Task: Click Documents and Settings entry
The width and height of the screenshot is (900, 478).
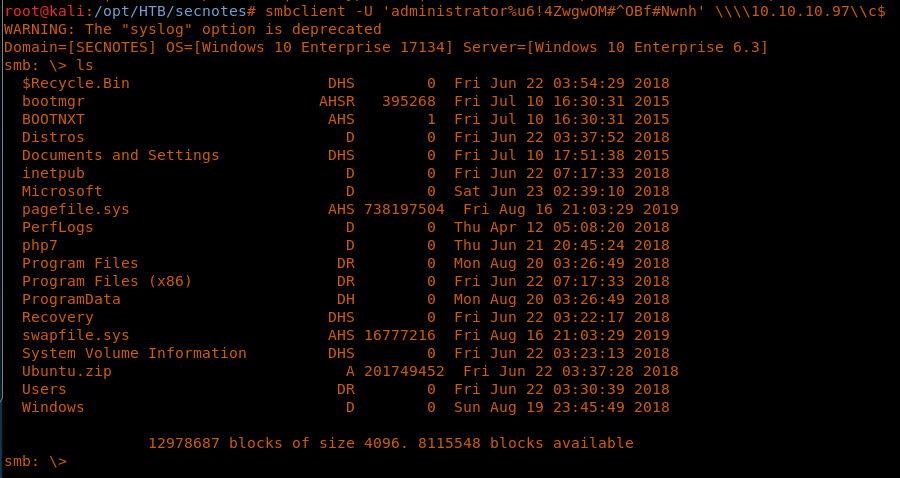Action: [120, 155]
